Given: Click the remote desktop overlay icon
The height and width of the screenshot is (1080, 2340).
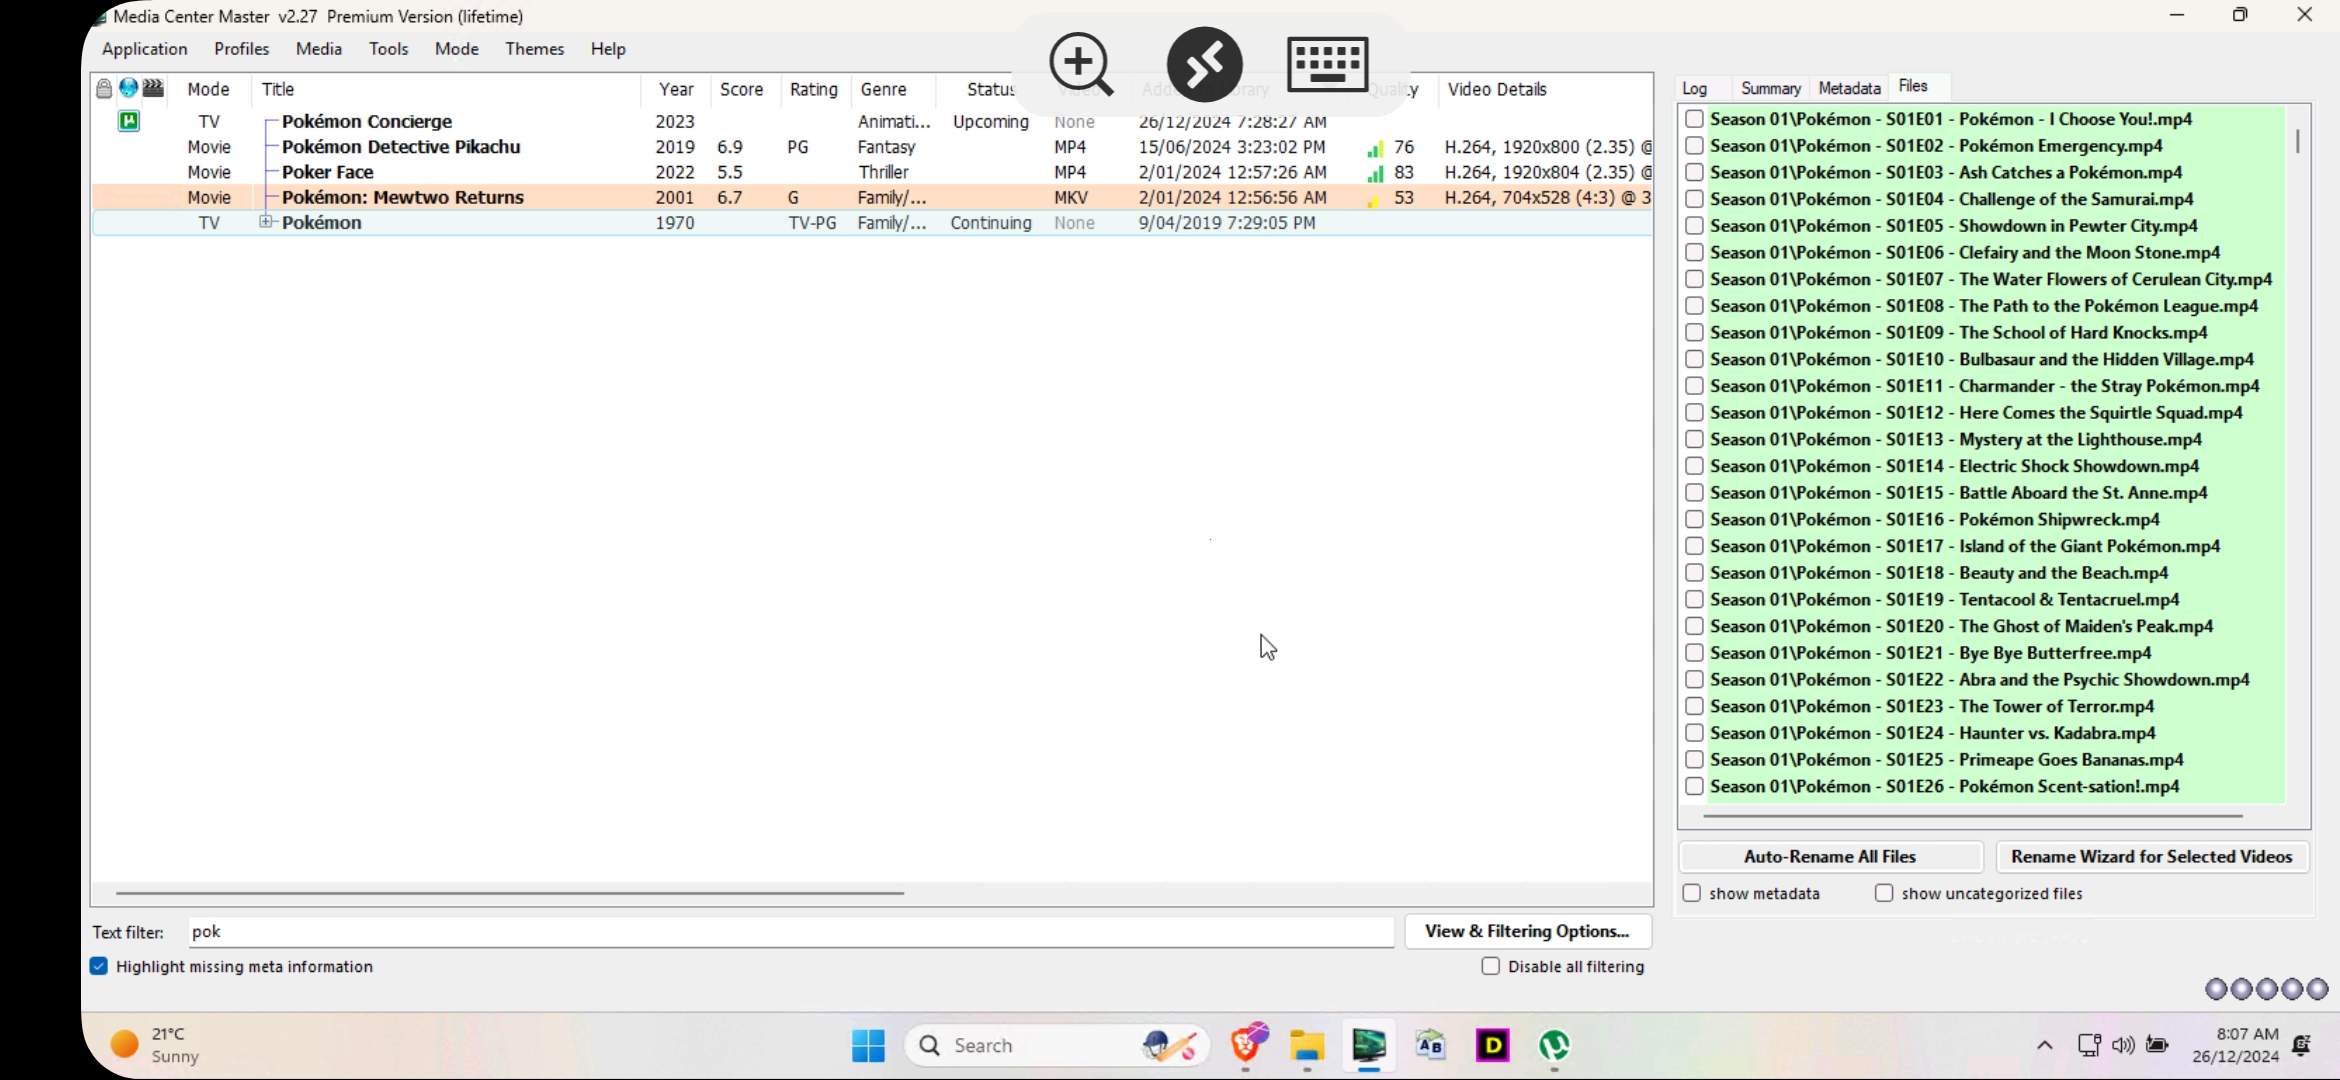Looking at the screenshot, I should pos(1204,64).
